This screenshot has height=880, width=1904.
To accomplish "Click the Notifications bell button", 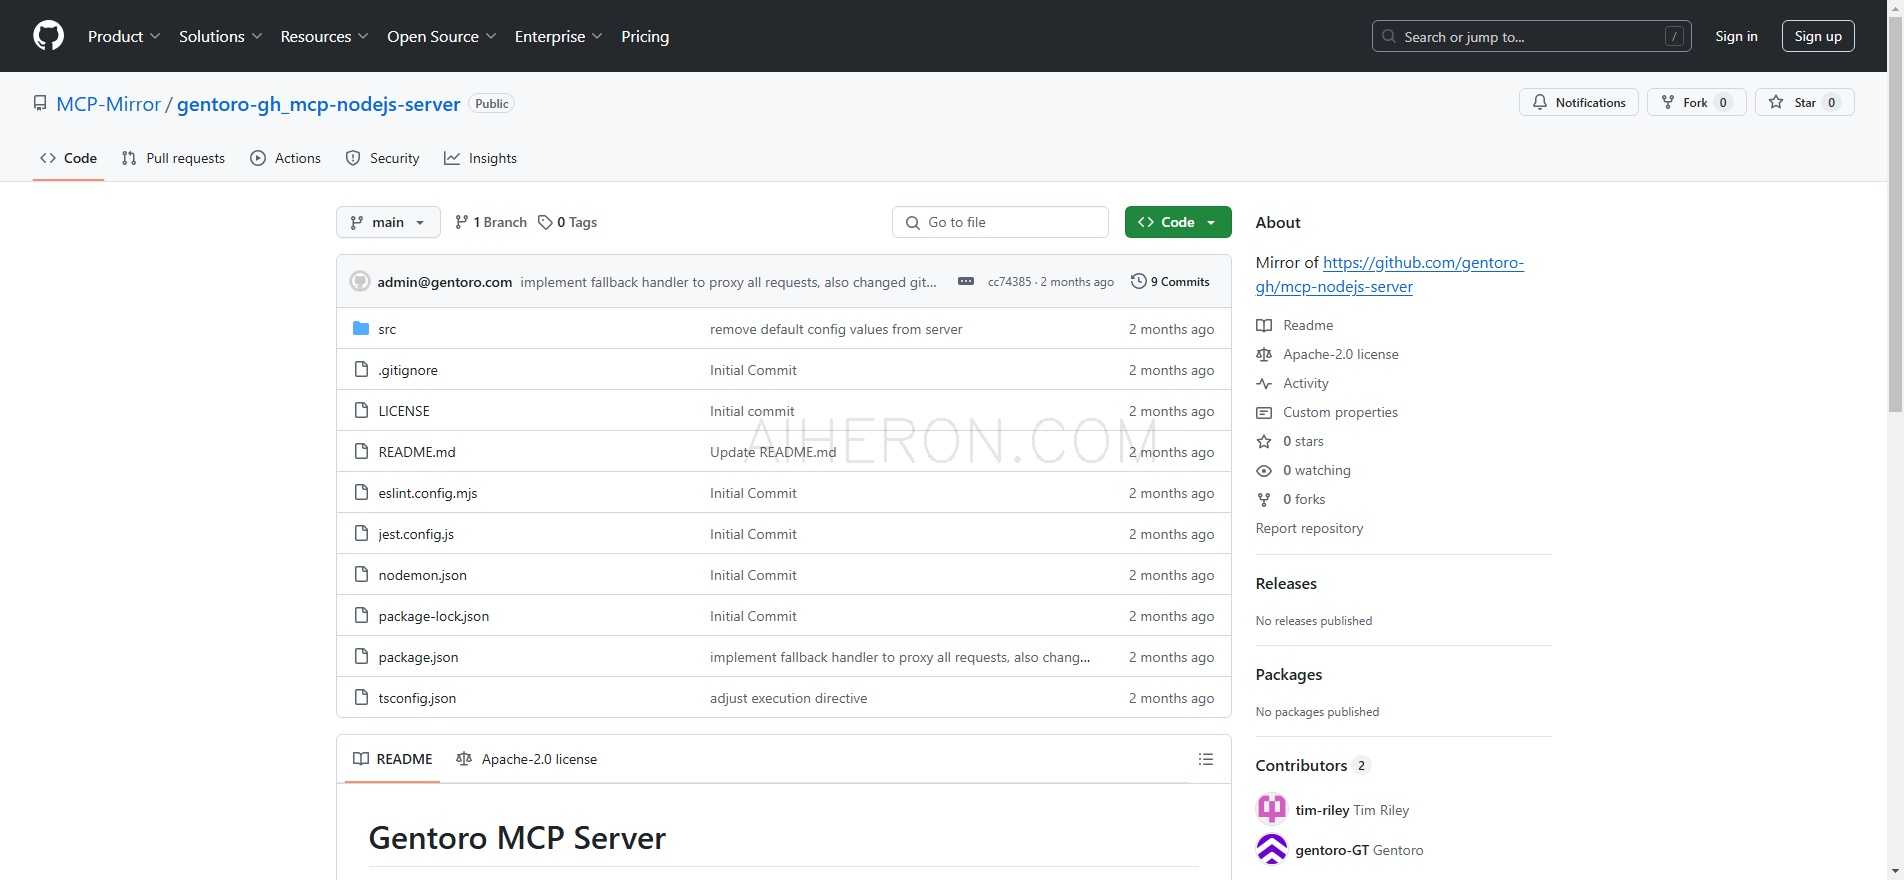I will [x=1578, y=102].
